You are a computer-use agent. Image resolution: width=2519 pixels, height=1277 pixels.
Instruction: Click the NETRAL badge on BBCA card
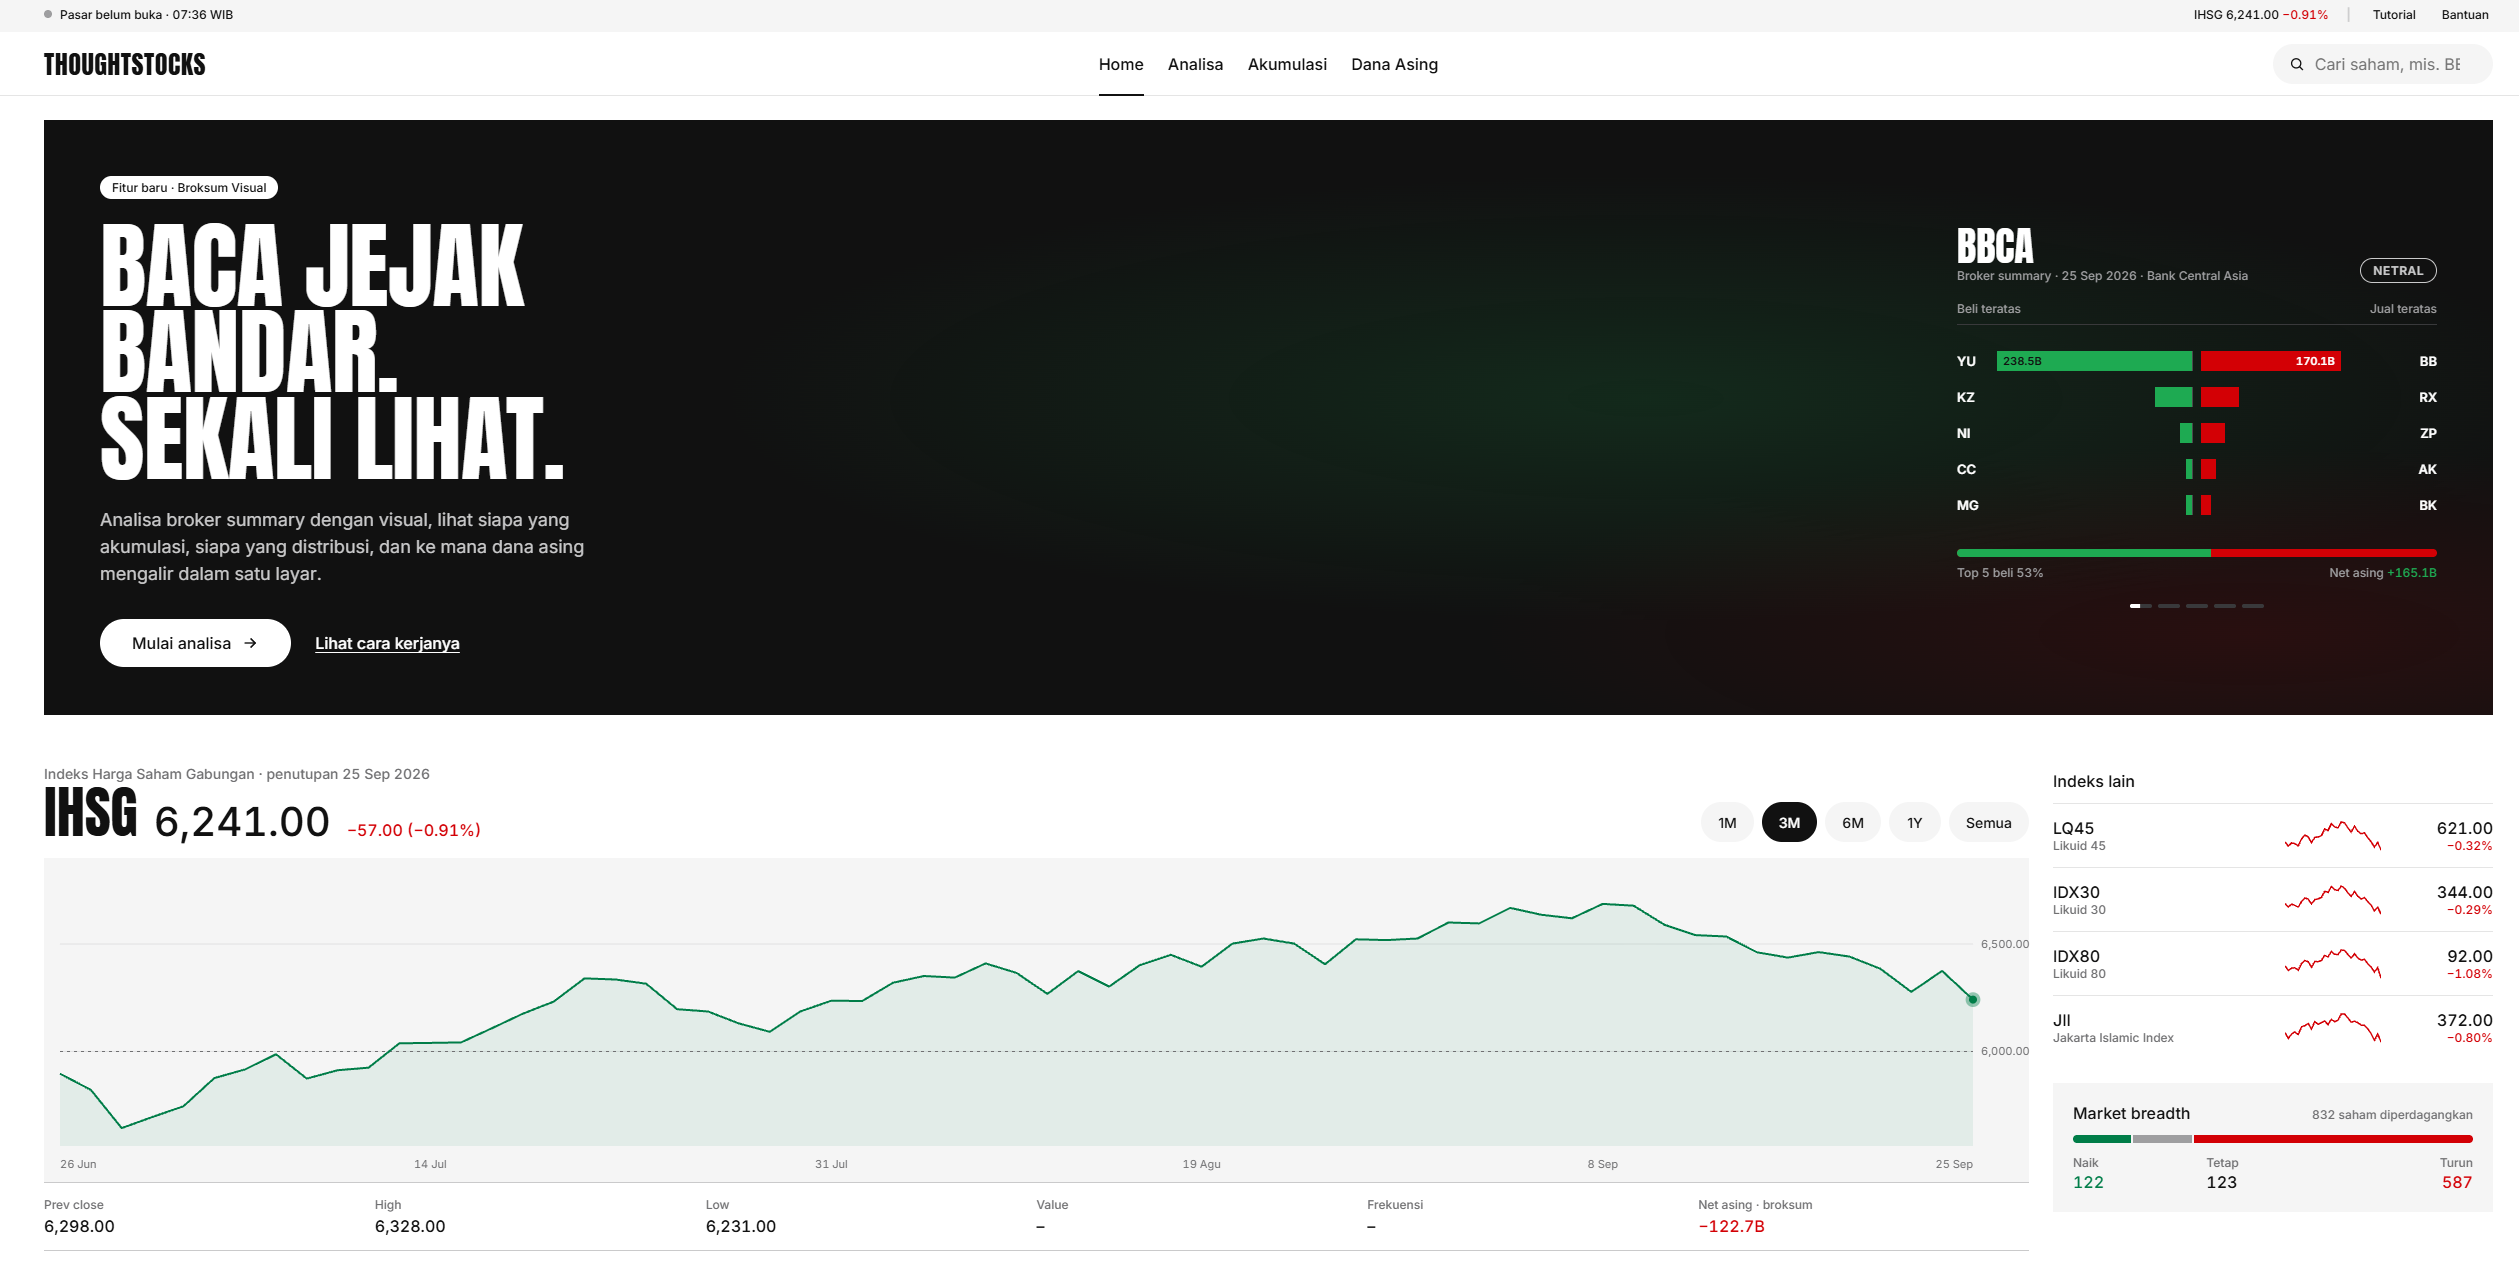click(2398, 271)
